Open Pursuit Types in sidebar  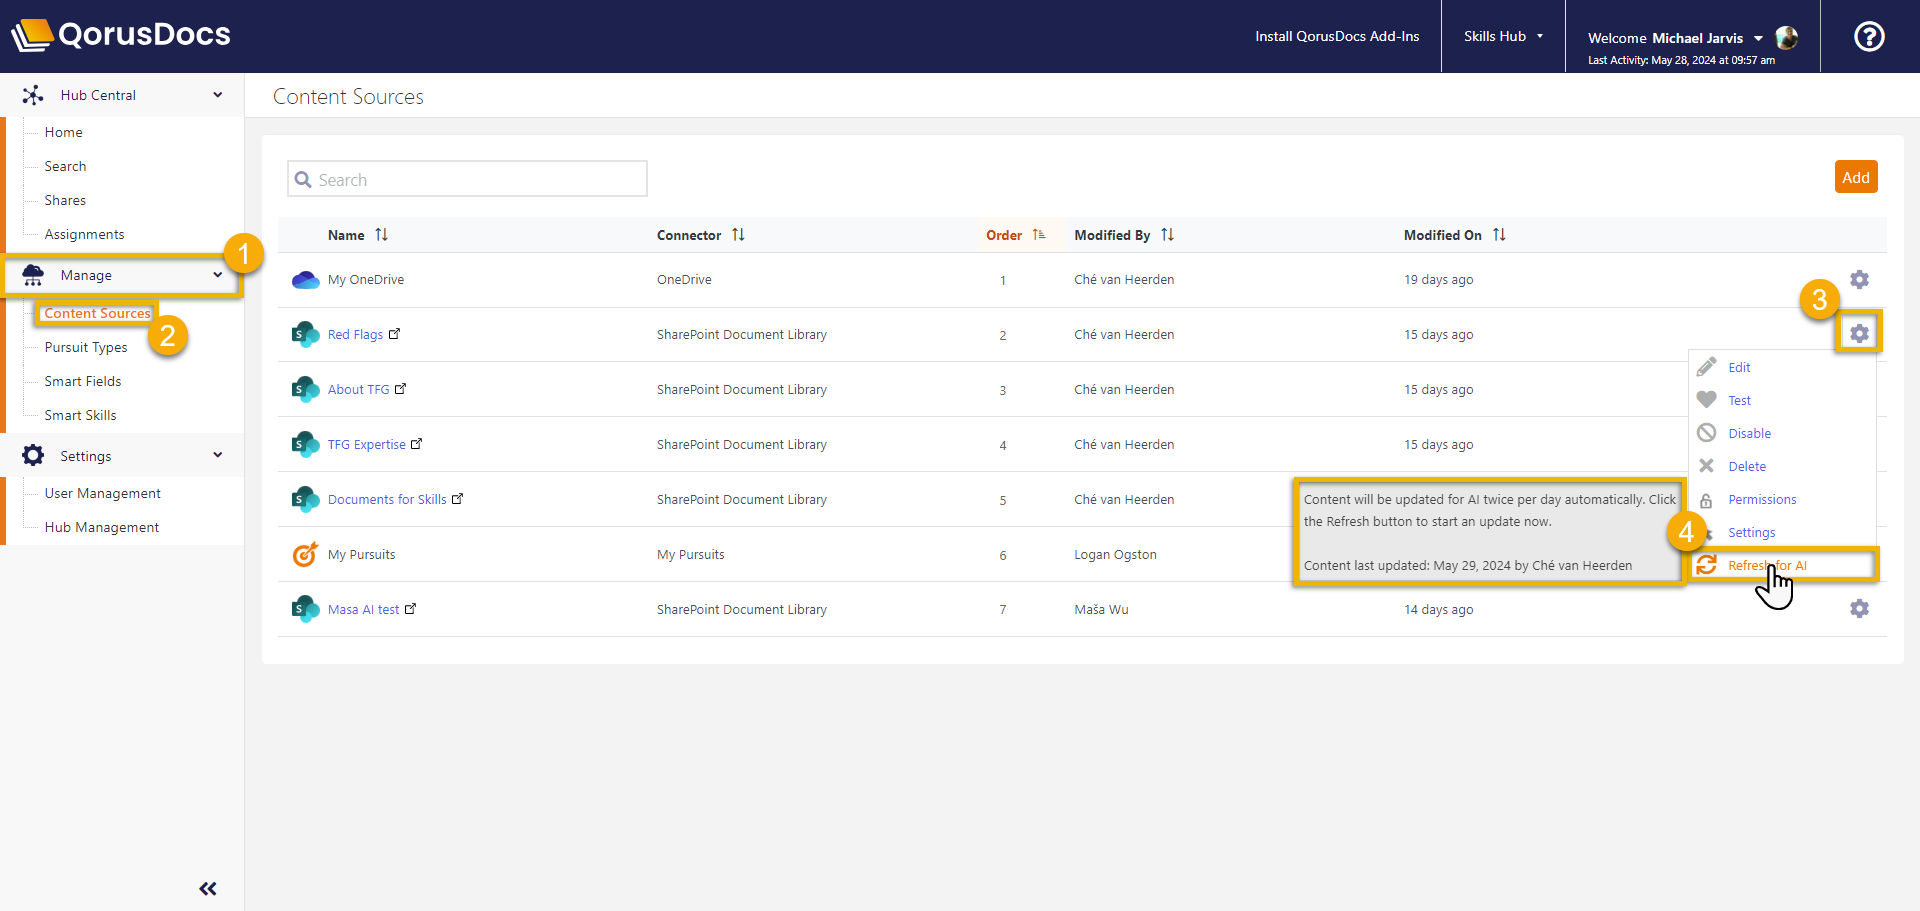(86, 347)
